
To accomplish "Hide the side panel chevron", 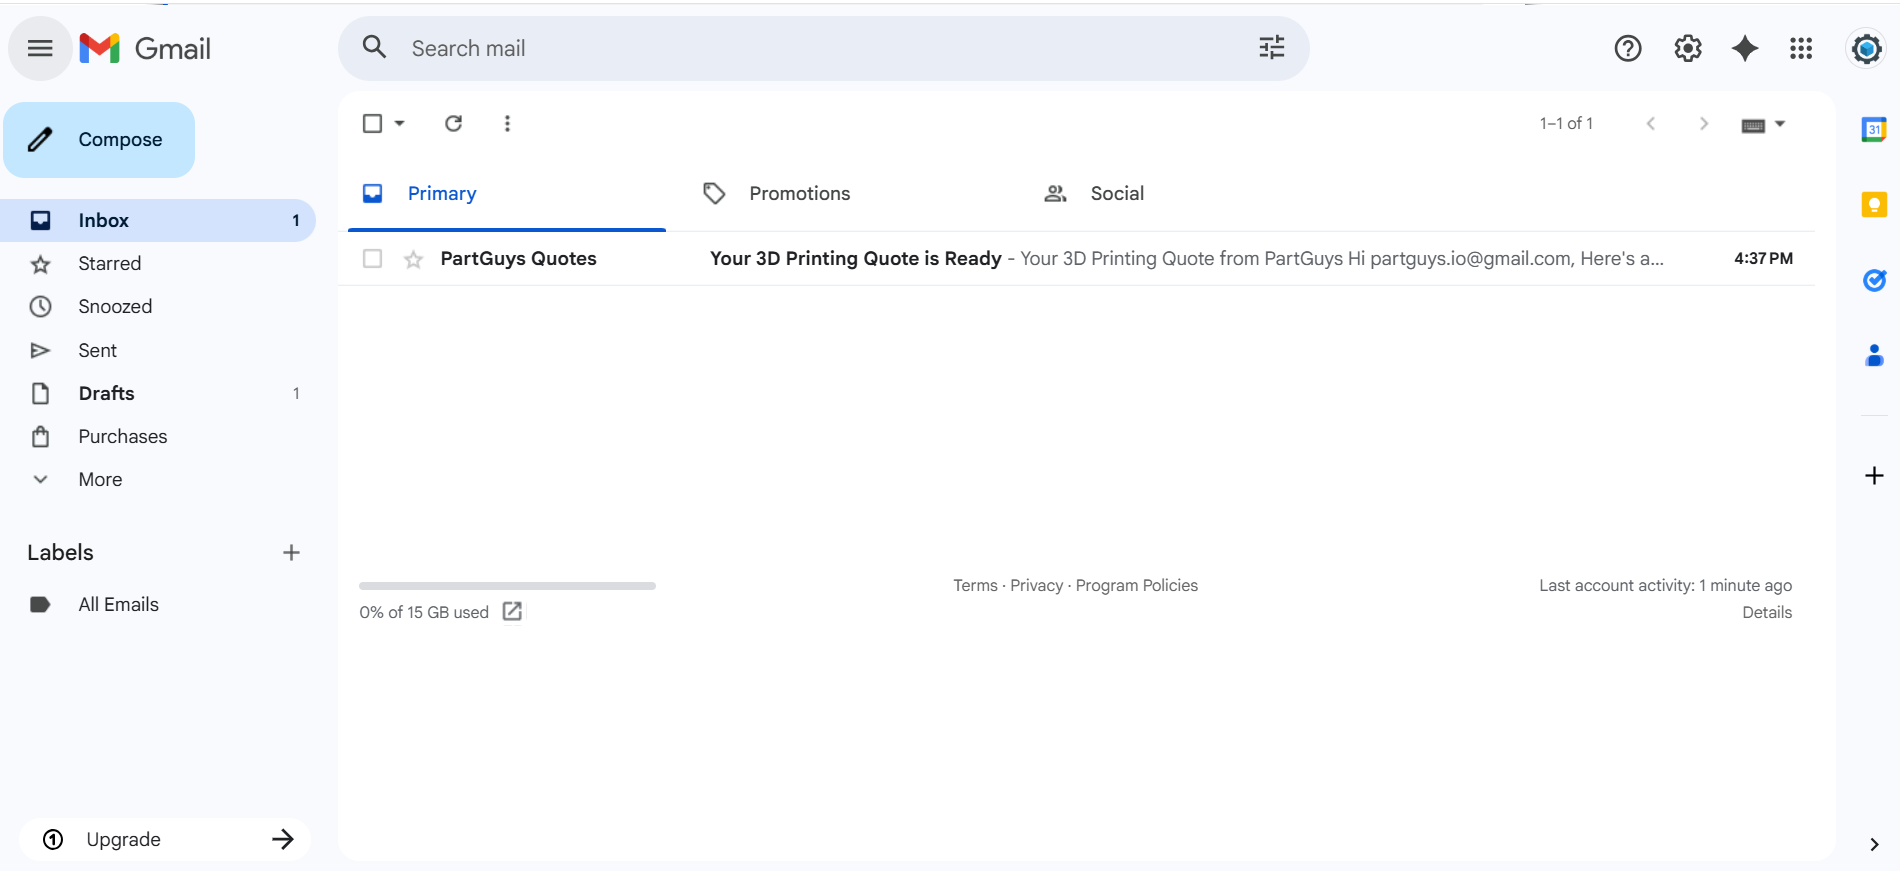I will (1874, 844).
